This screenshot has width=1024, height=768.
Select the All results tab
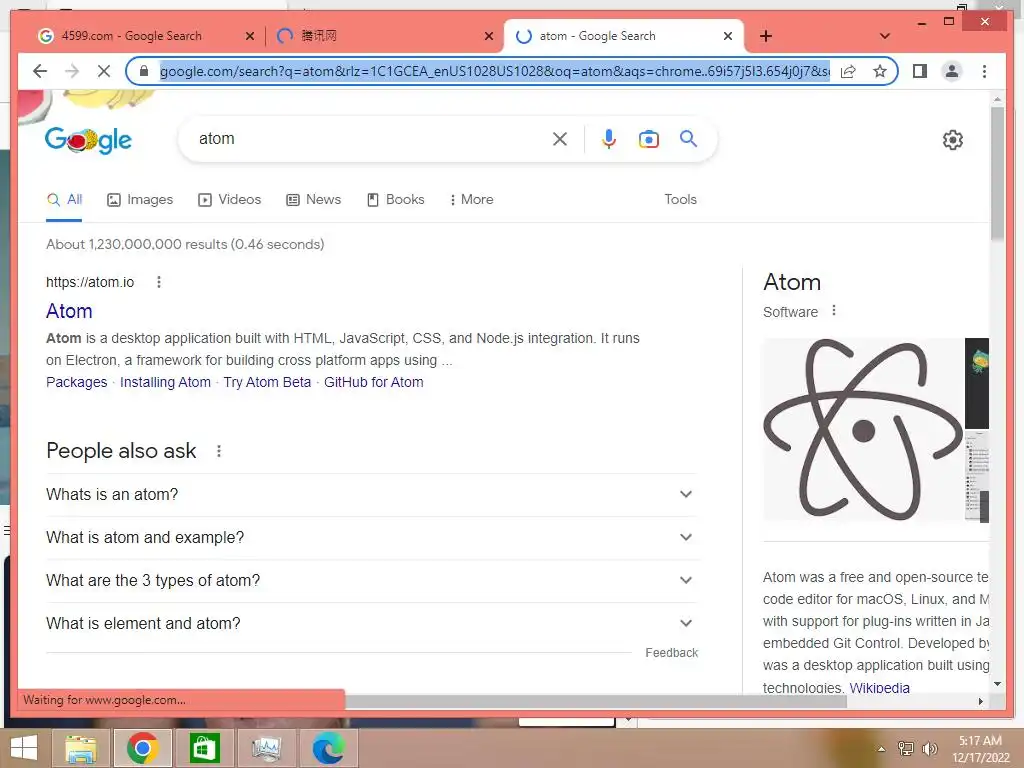[x=65, y=199]
